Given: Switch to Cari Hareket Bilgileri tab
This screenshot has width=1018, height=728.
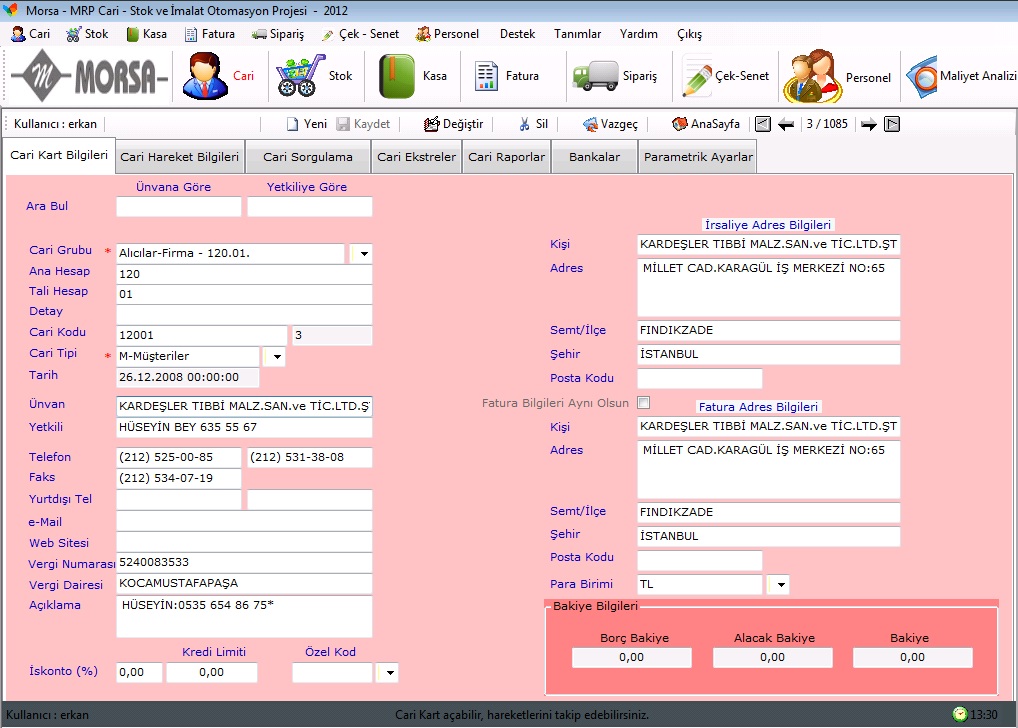Looking at the screenshot, I should click(x=180, y=157).
